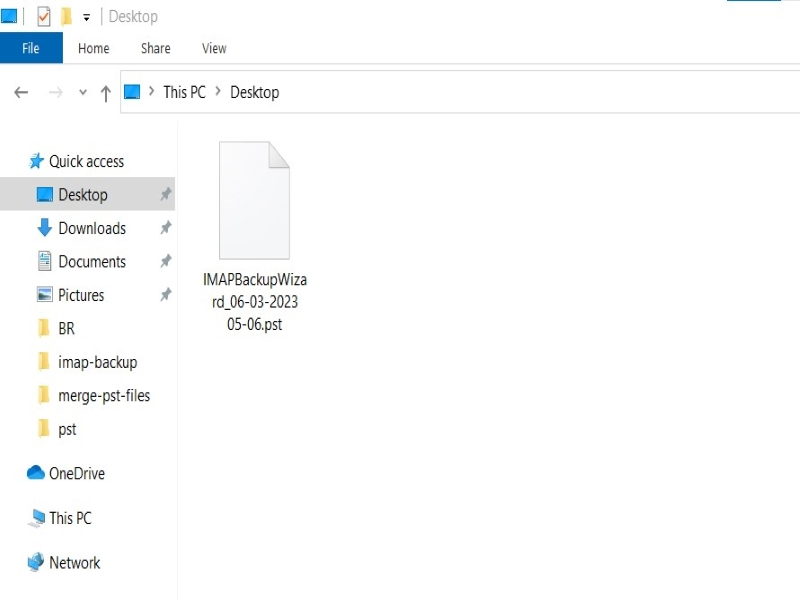The width and height of the screenshot is (800, 600).
Task: Open the Customize Quick Access Toolbar dropdown arrow
Action: click(86, 18)
